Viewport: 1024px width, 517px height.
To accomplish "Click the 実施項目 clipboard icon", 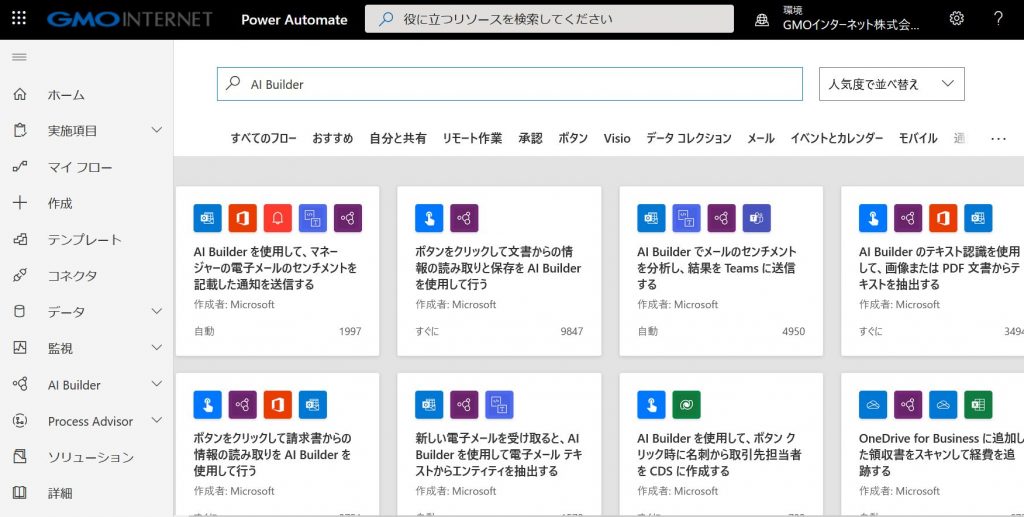I will click(x=20, y=130).
